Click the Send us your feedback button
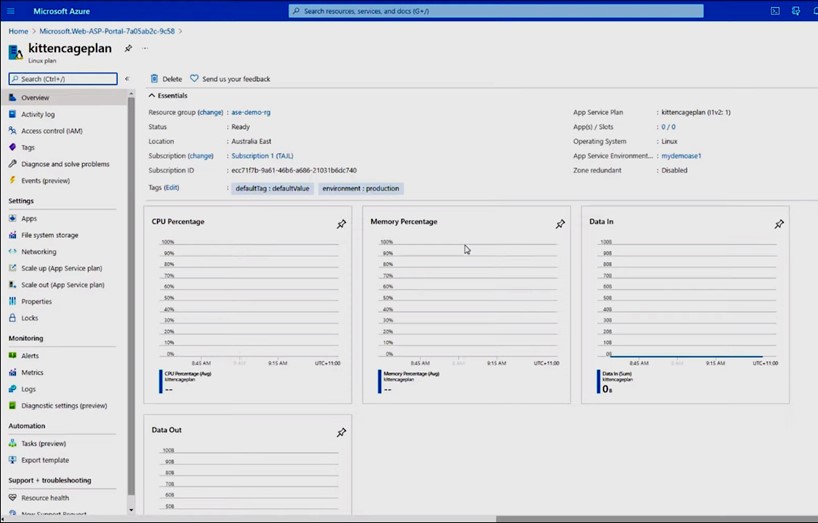 230,79
